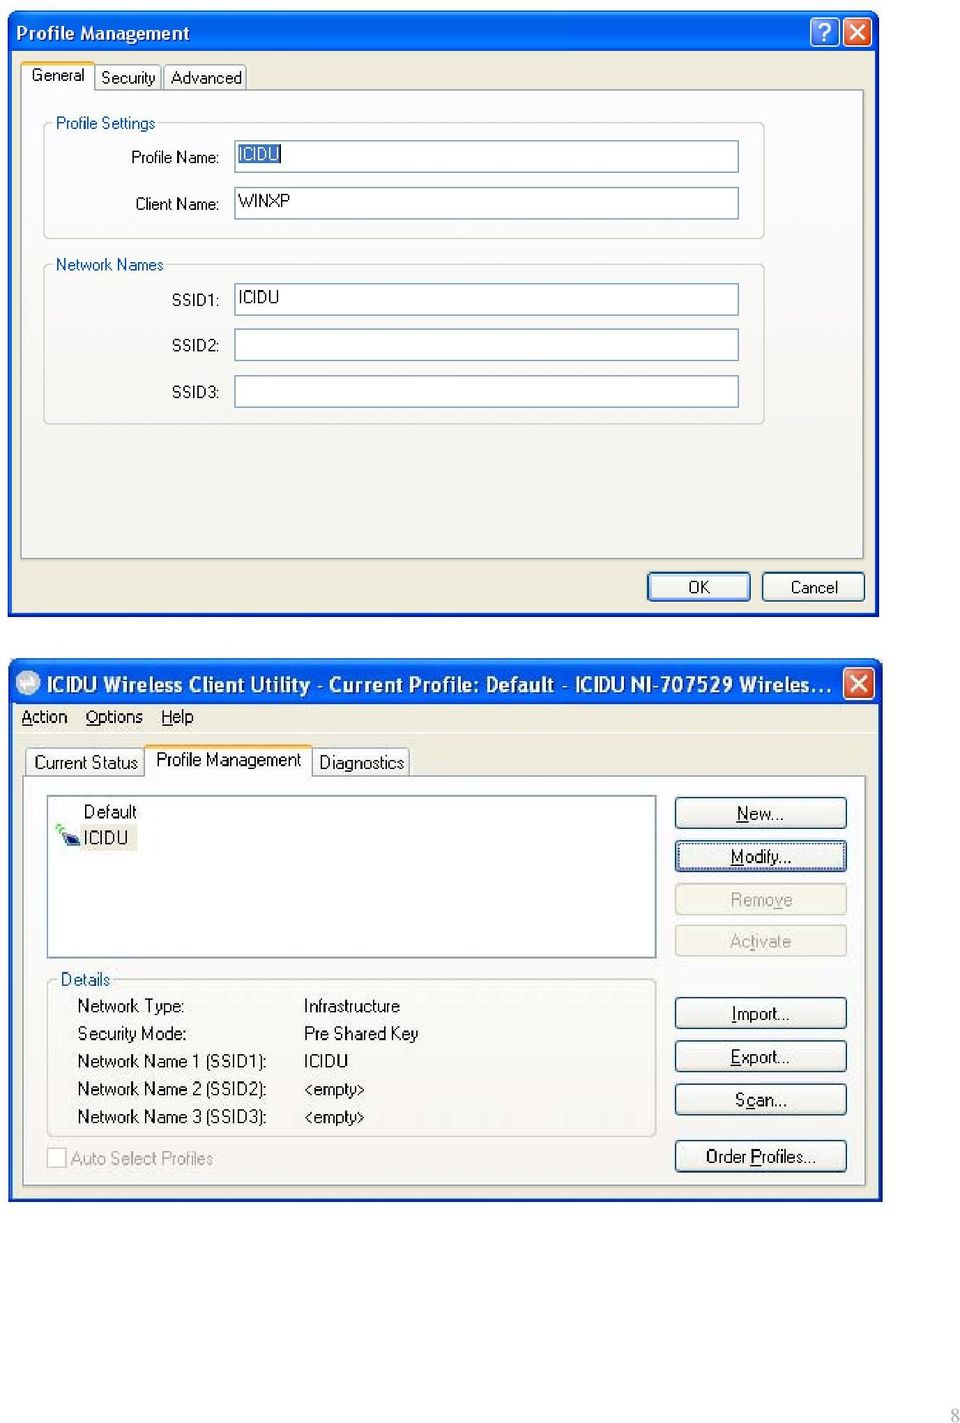Click the <empty> value for Network Name 2

pyautogui.click(x=334, y=1089)
